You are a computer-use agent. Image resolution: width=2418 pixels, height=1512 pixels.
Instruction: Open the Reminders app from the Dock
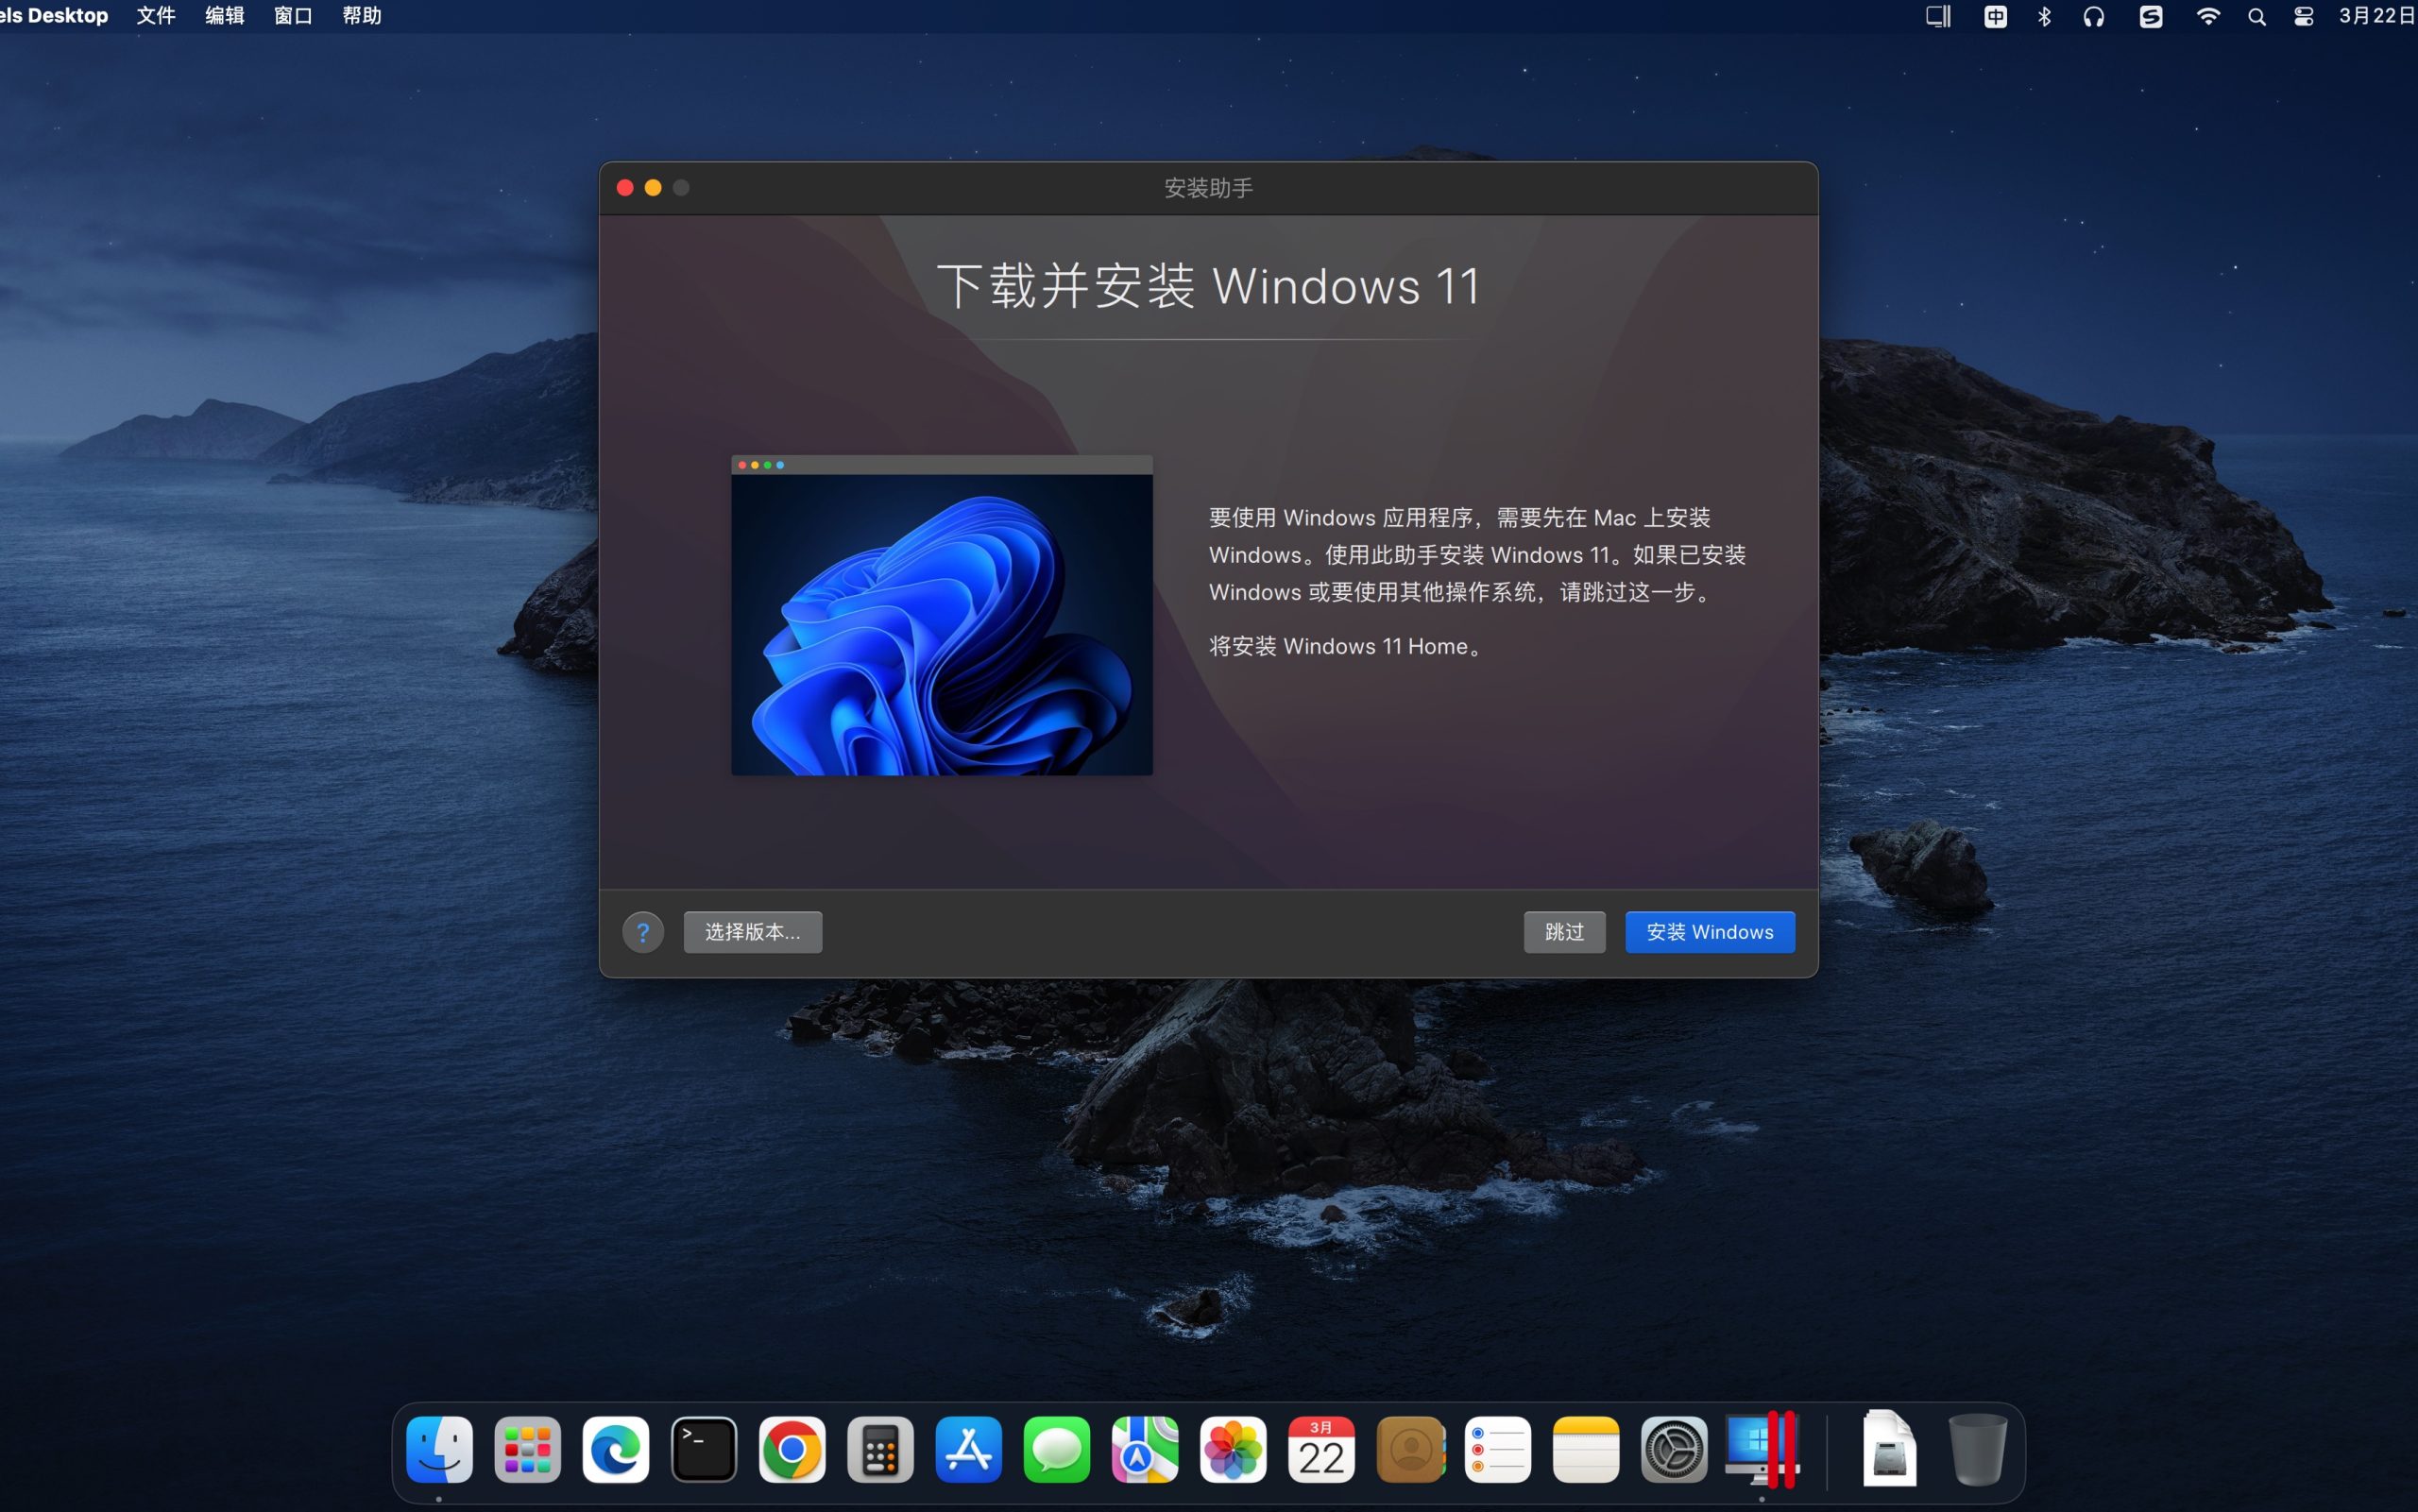click(x=1498, y=1448)
